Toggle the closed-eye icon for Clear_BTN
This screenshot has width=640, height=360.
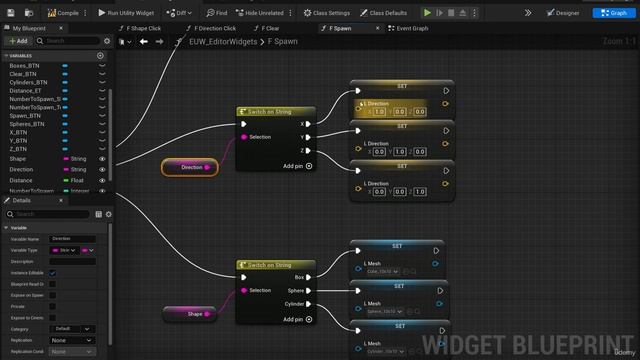pyautogui.click(x=102, y=74)
